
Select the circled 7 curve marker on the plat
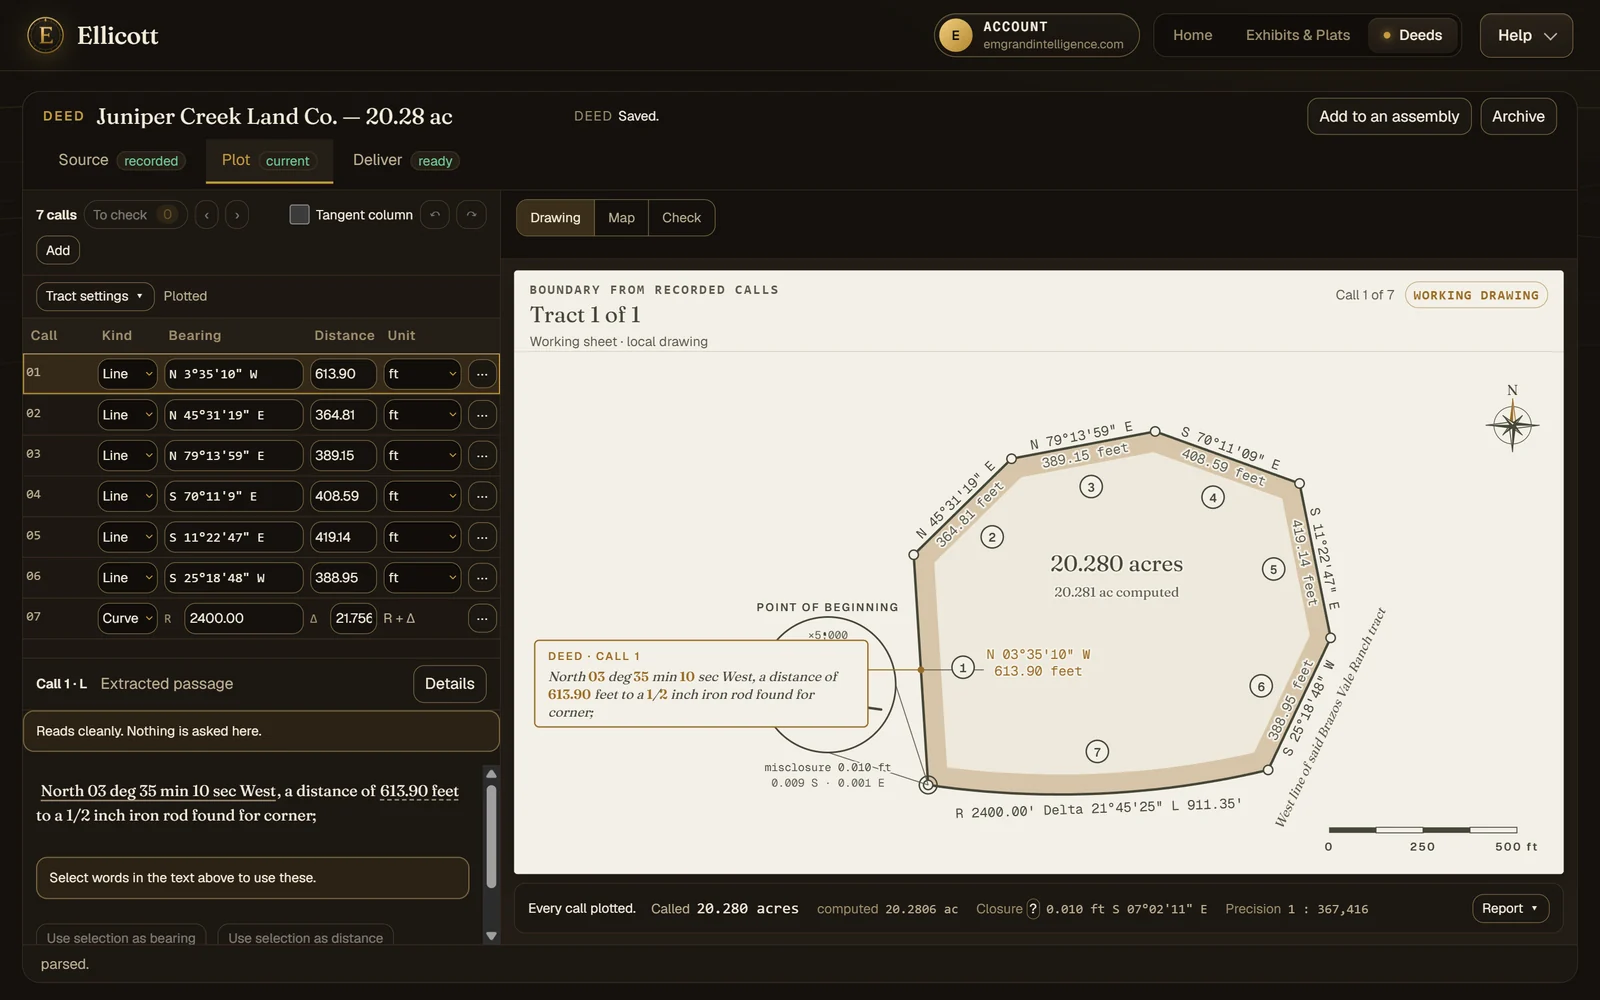(x=1097, y=752)
